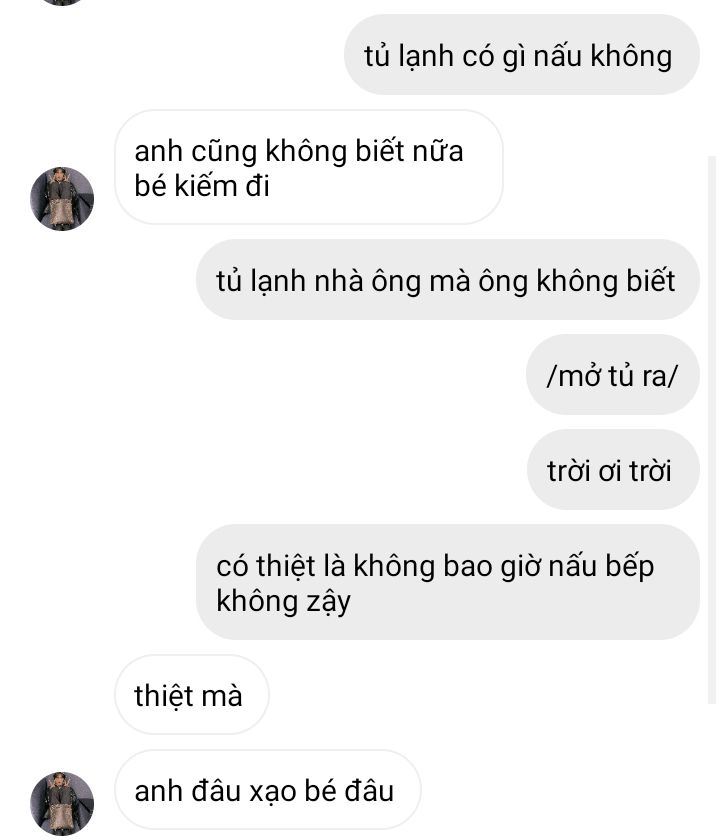This screenshot has width=720, height=840.
Task: Click the word "cũng" in the first received message
Action: pos(224,152)
